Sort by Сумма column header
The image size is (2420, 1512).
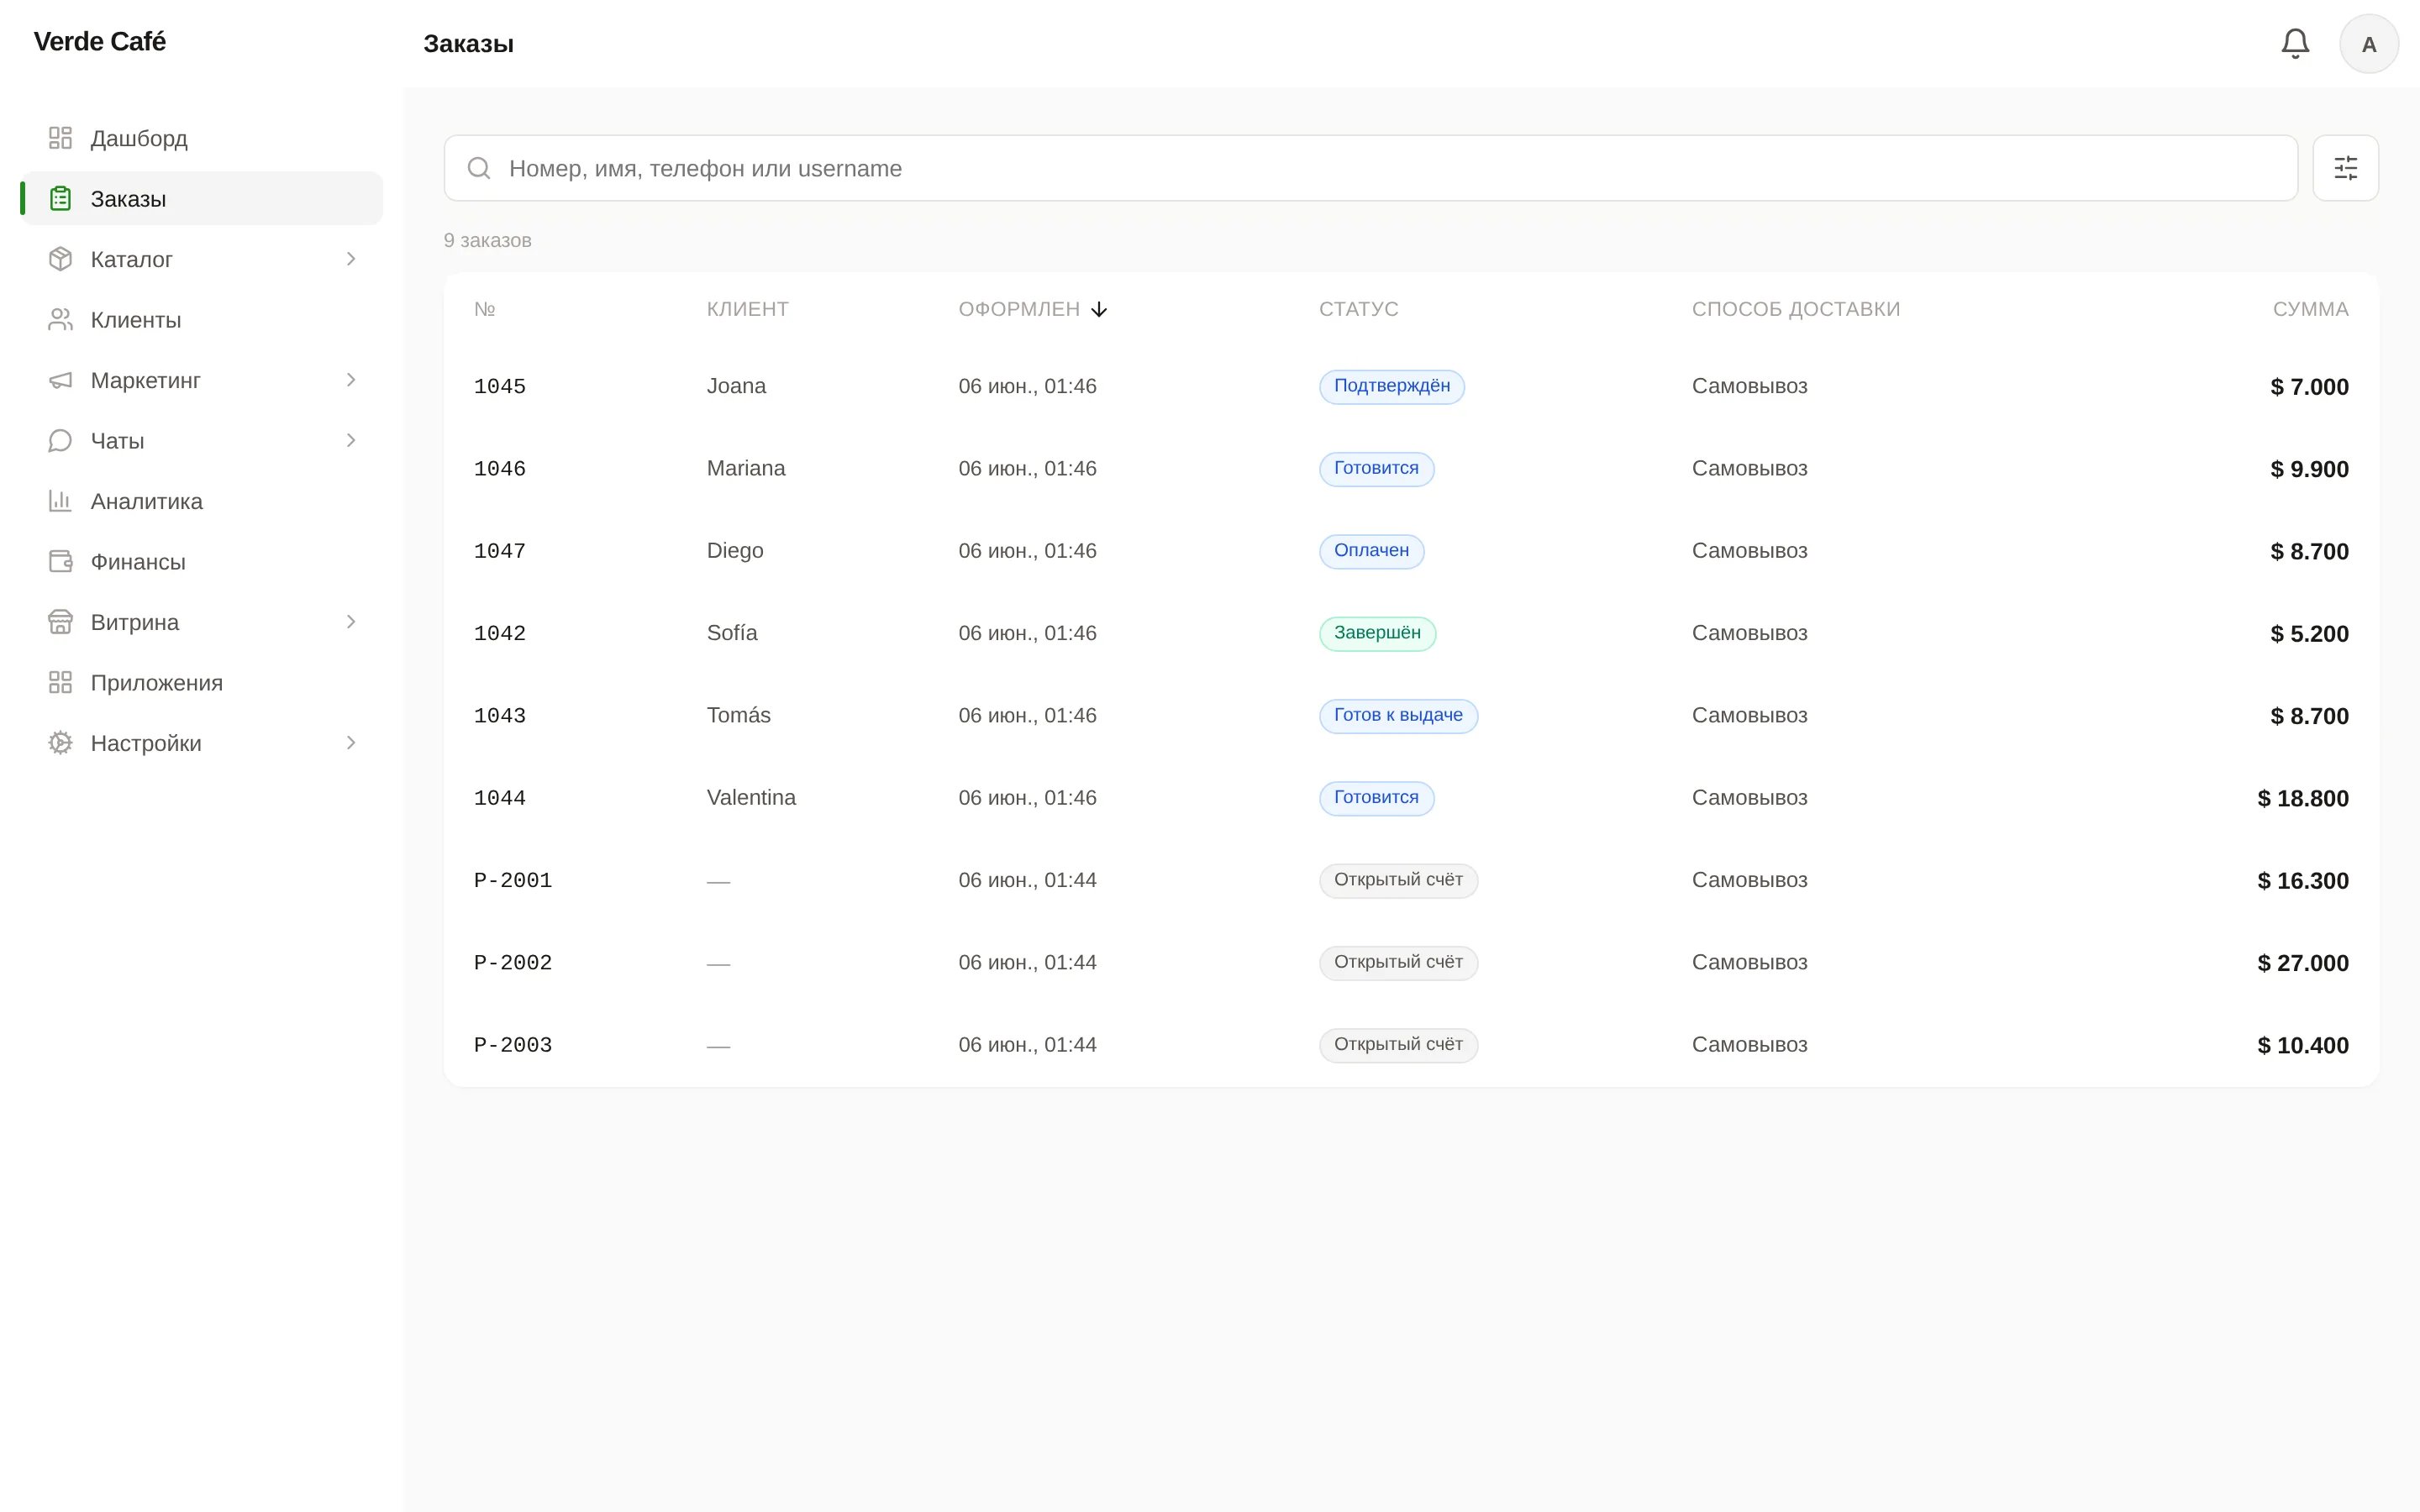click(2310, 309)
